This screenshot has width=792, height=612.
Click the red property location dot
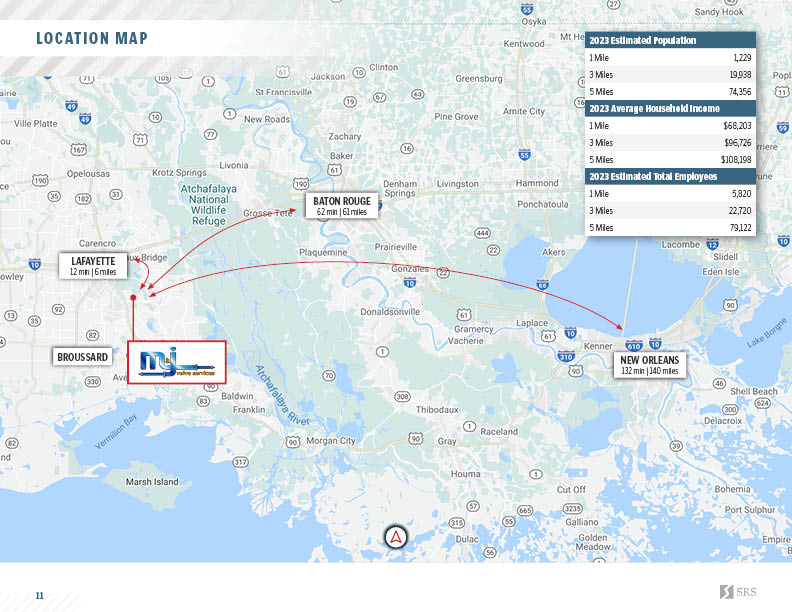133,297
